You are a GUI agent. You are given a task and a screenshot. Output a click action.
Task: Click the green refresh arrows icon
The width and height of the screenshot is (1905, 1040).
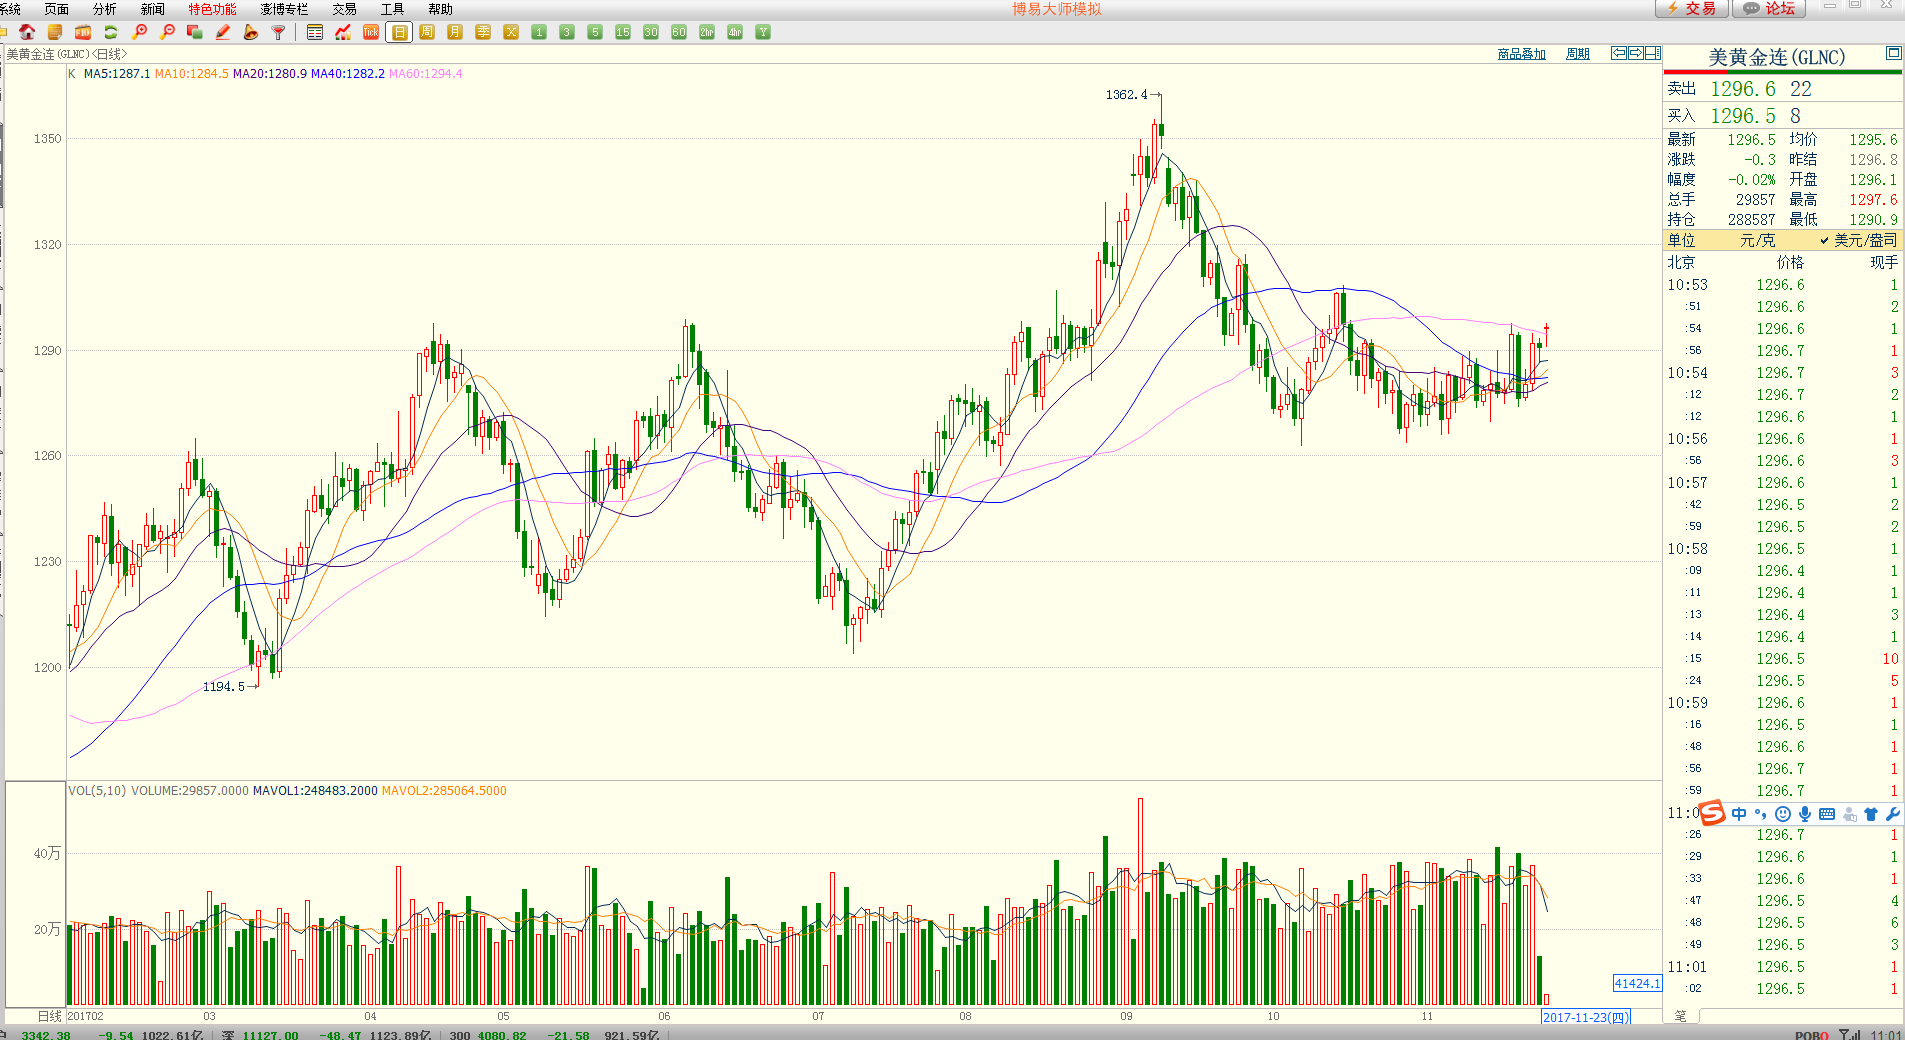(111, 32)
